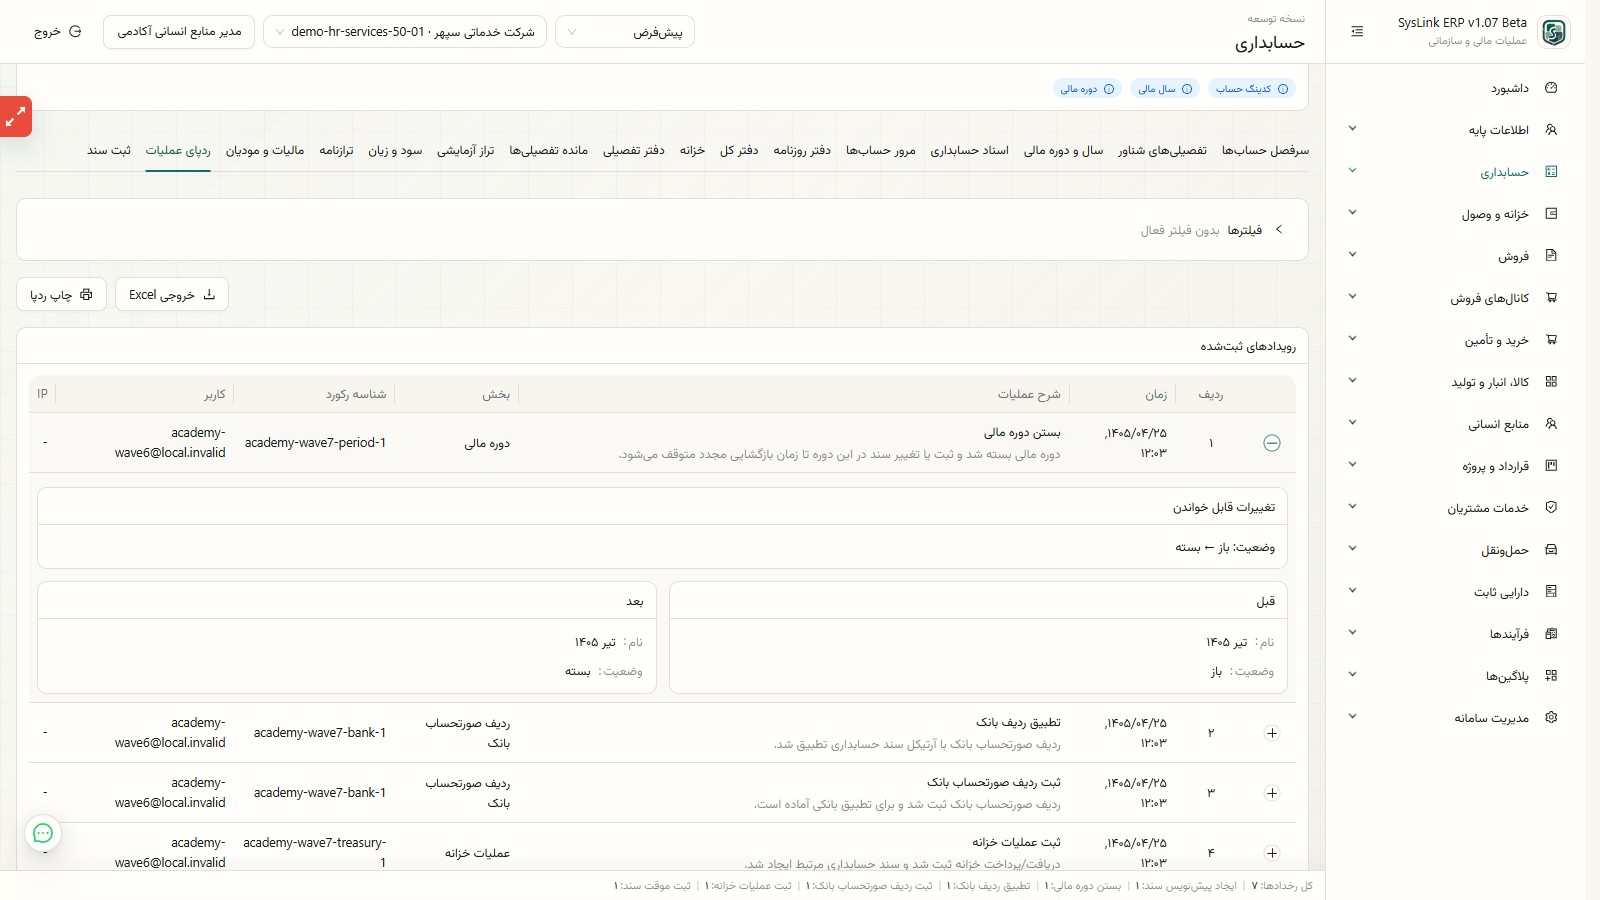
Task: Click the مدیریت سامانه gear icon
Action: 1551,718
